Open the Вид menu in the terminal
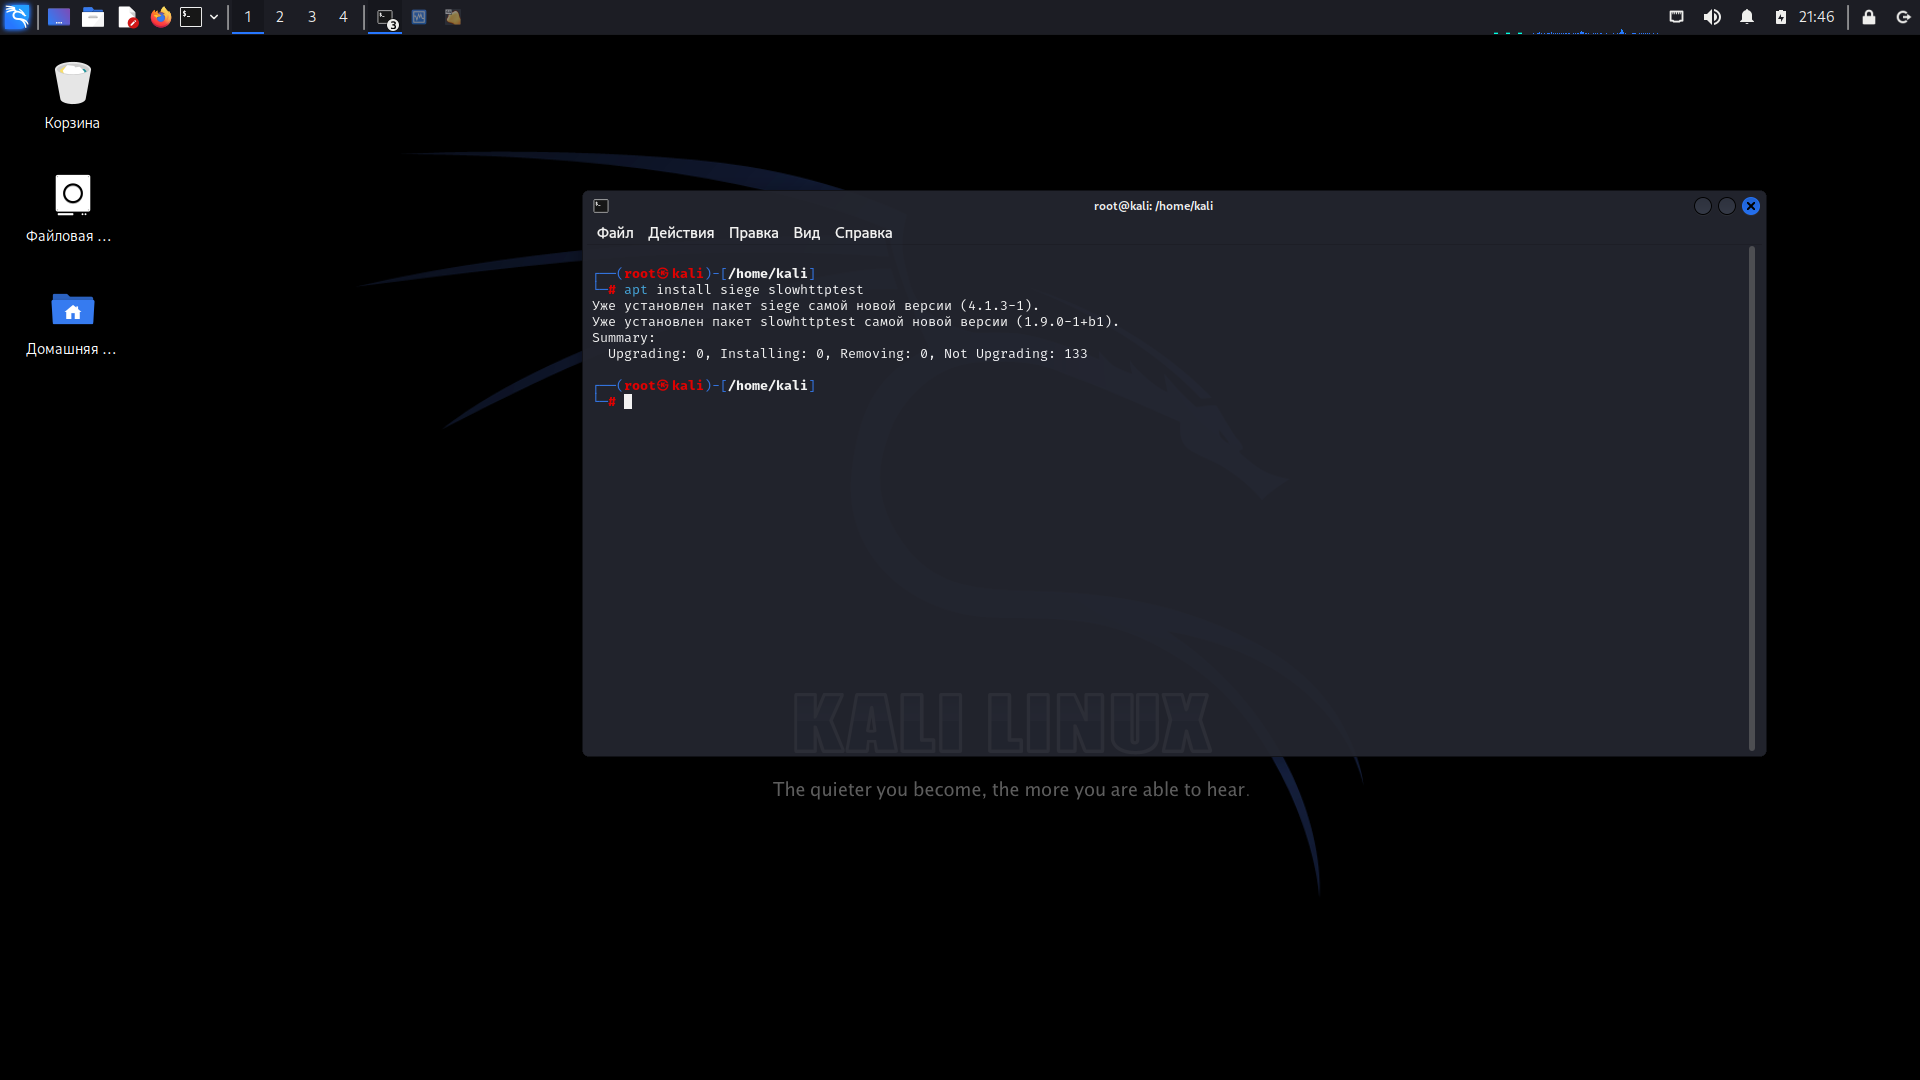The height and width of the screenshot is (1080, 1920). (x=807, y=233)
